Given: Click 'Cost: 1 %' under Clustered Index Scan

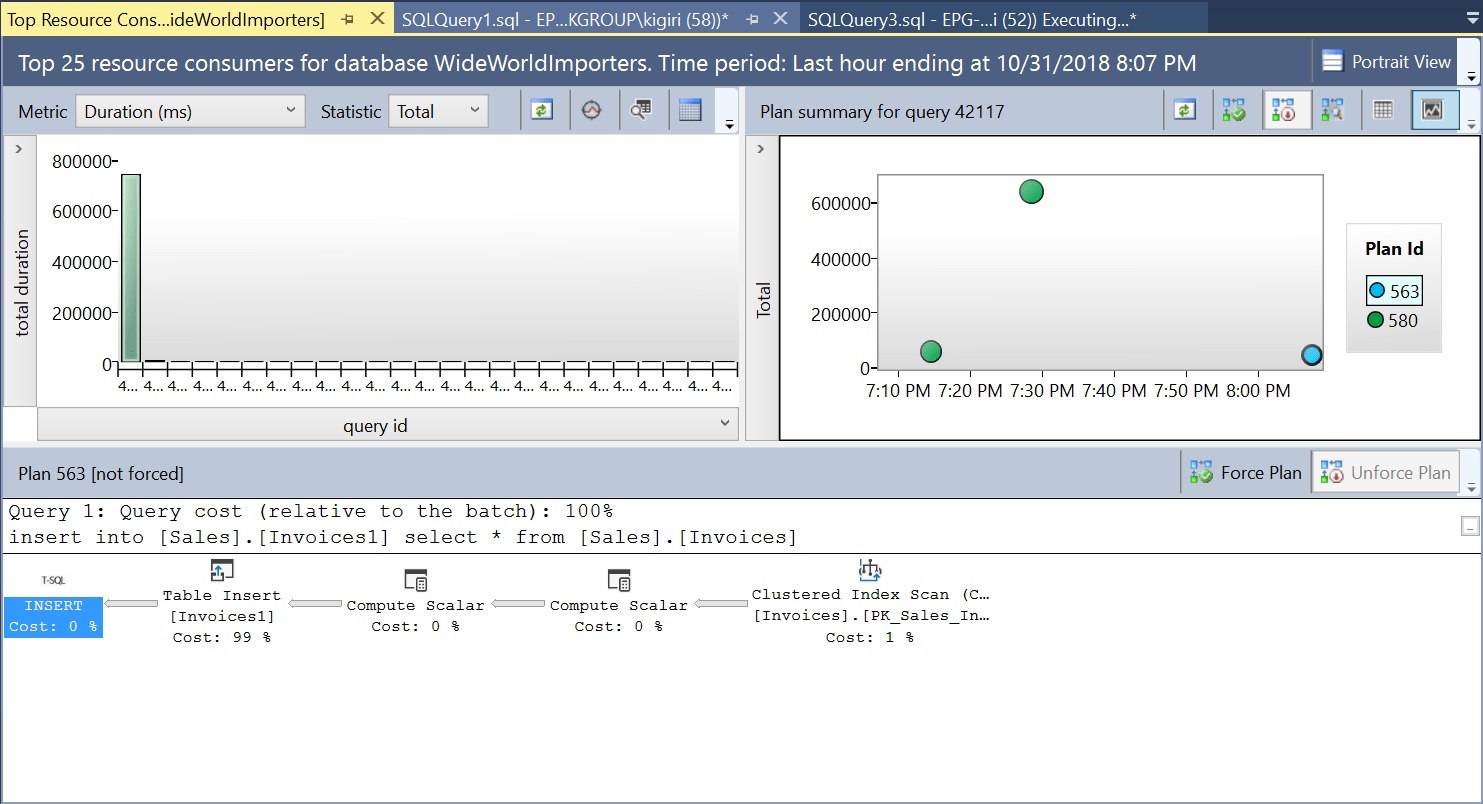Looking at the screenshot, I should coord(870,637).
